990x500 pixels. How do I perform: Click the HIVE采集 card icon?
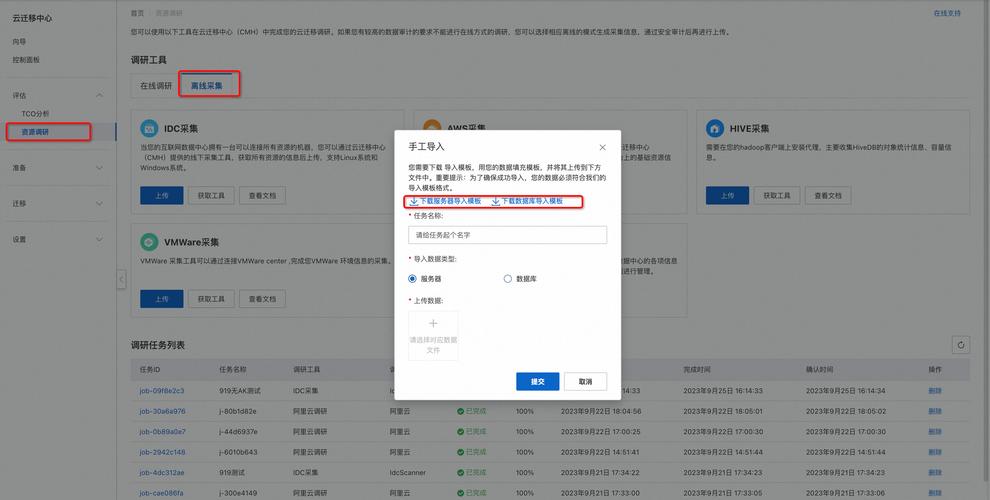pos(715,128)
